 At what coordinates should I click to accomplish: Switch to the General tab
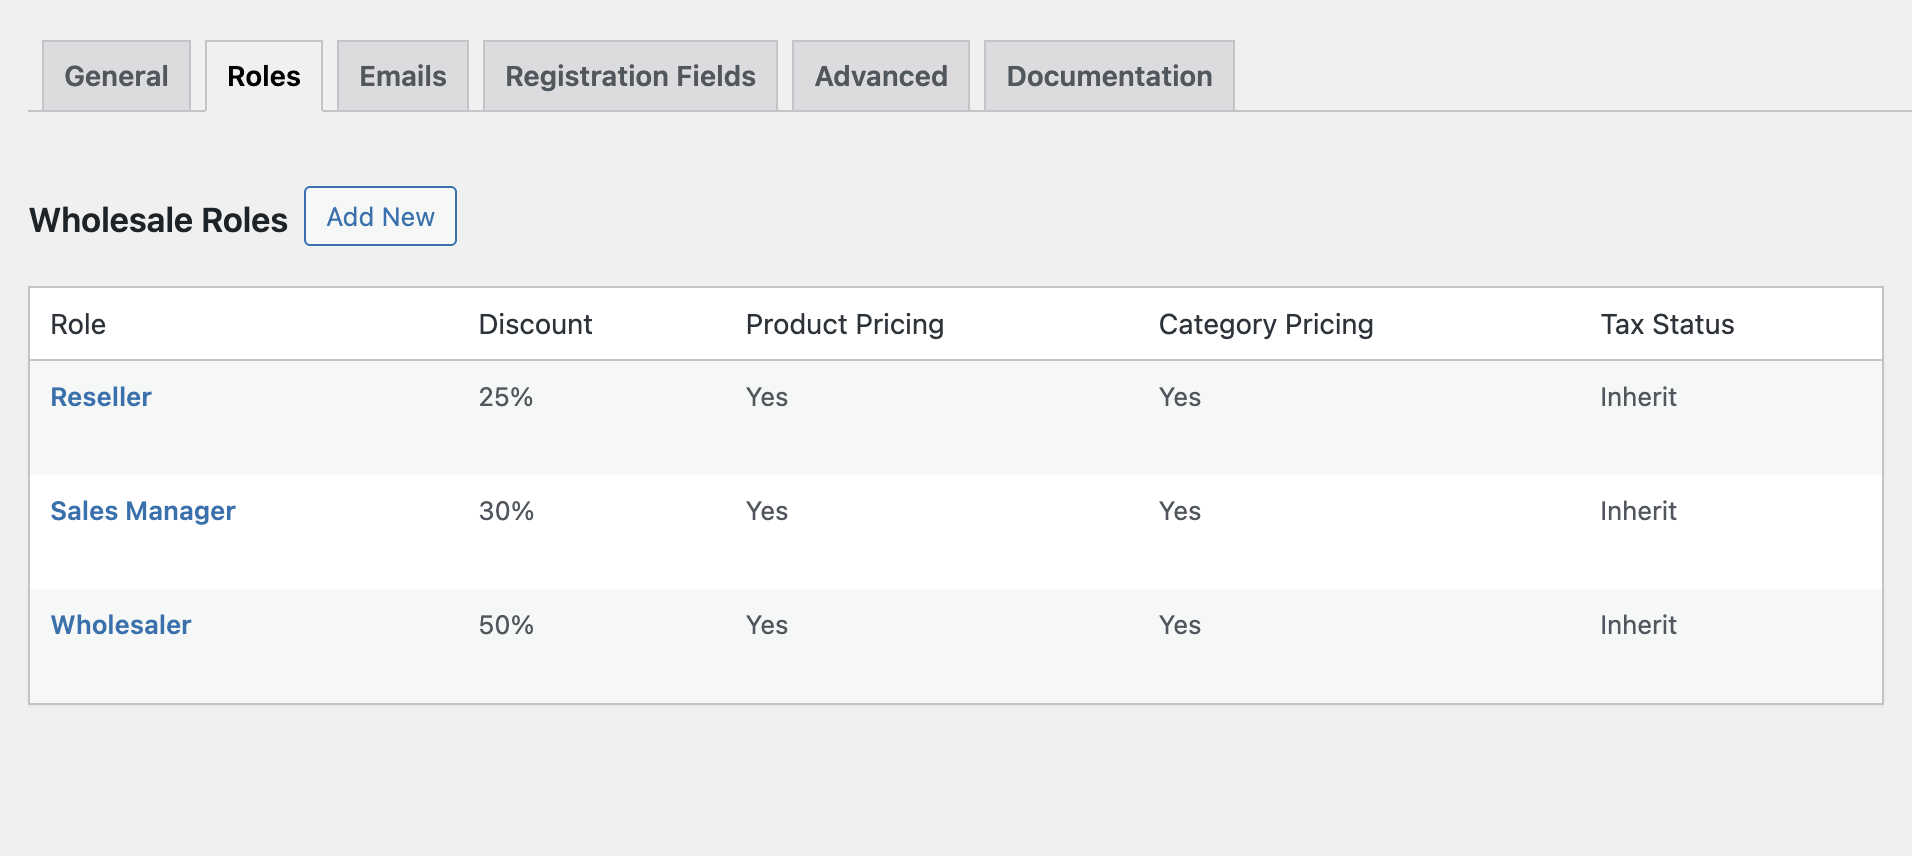click(116, 76)
